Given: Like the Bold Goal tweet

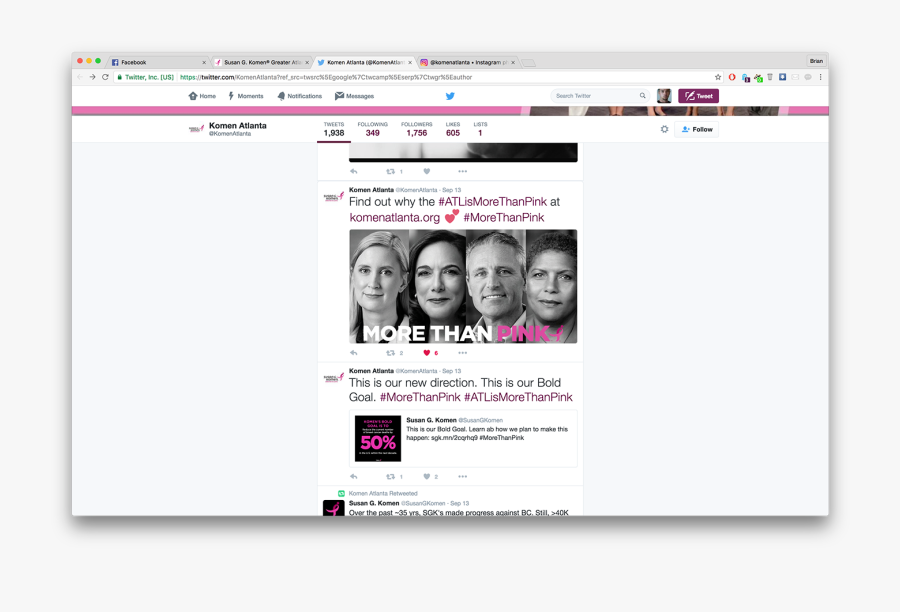Looking at the screenshot, I should coord(427,477).
